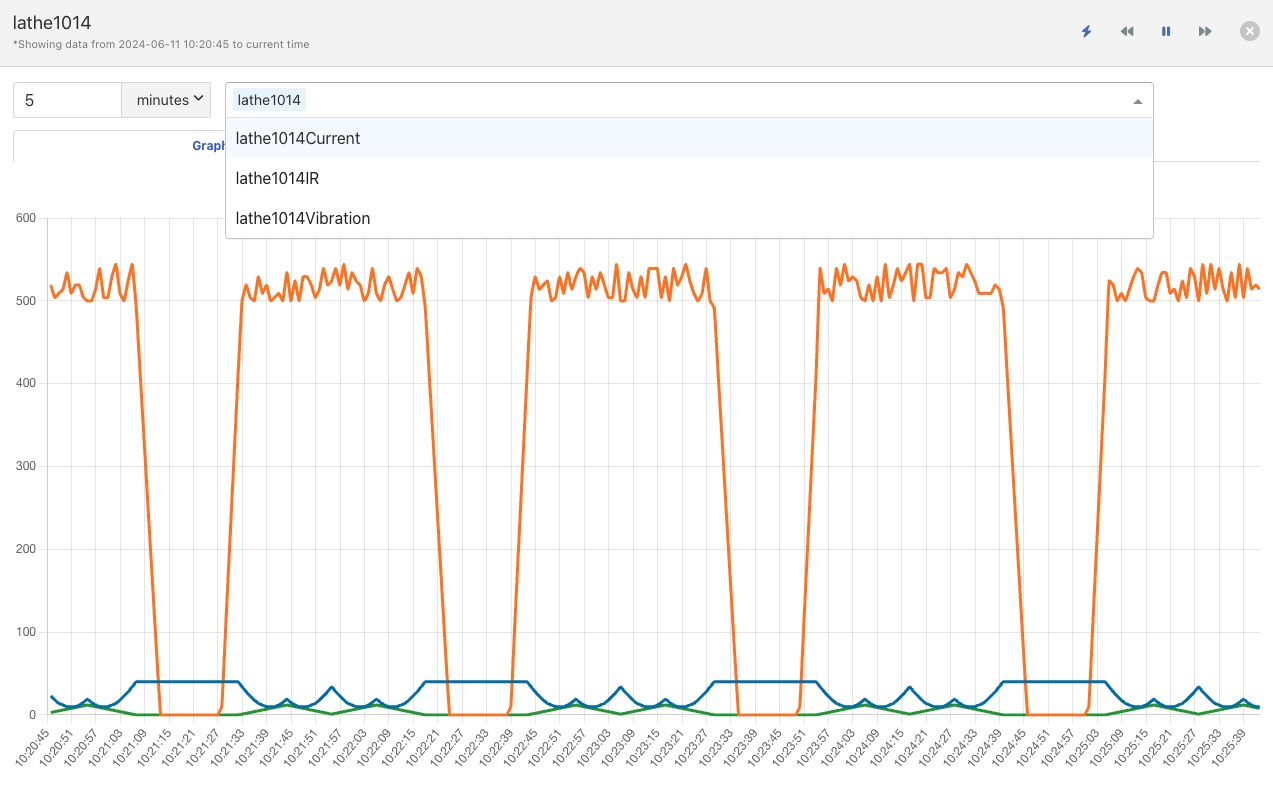Fast-forward the chart time window
The height and width of the screenshot is (787, 1273).
[1205, 31]
